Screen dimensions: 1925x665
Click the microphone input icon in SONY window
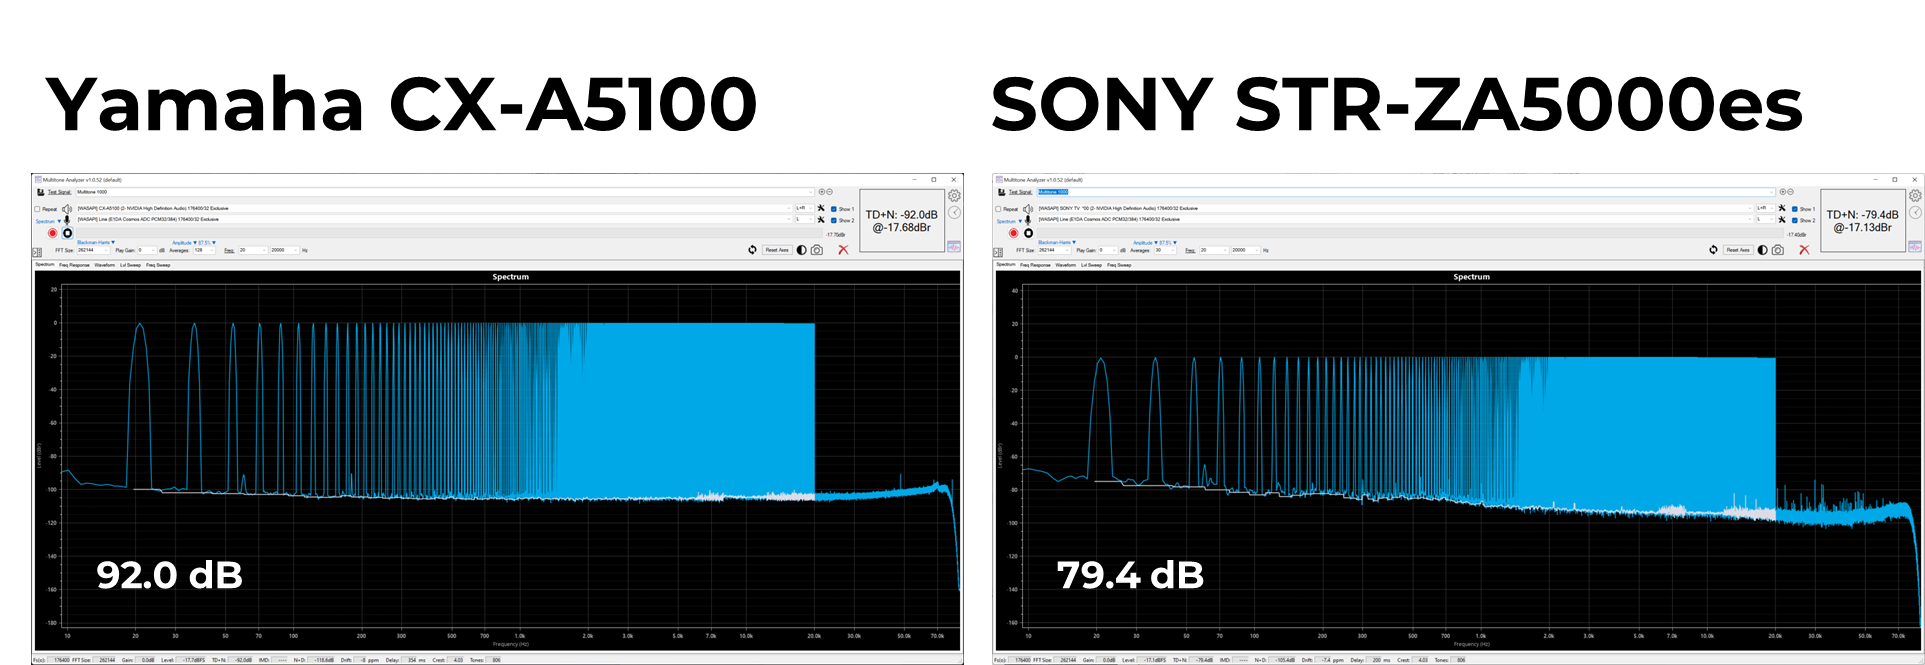coord(1028,220)
